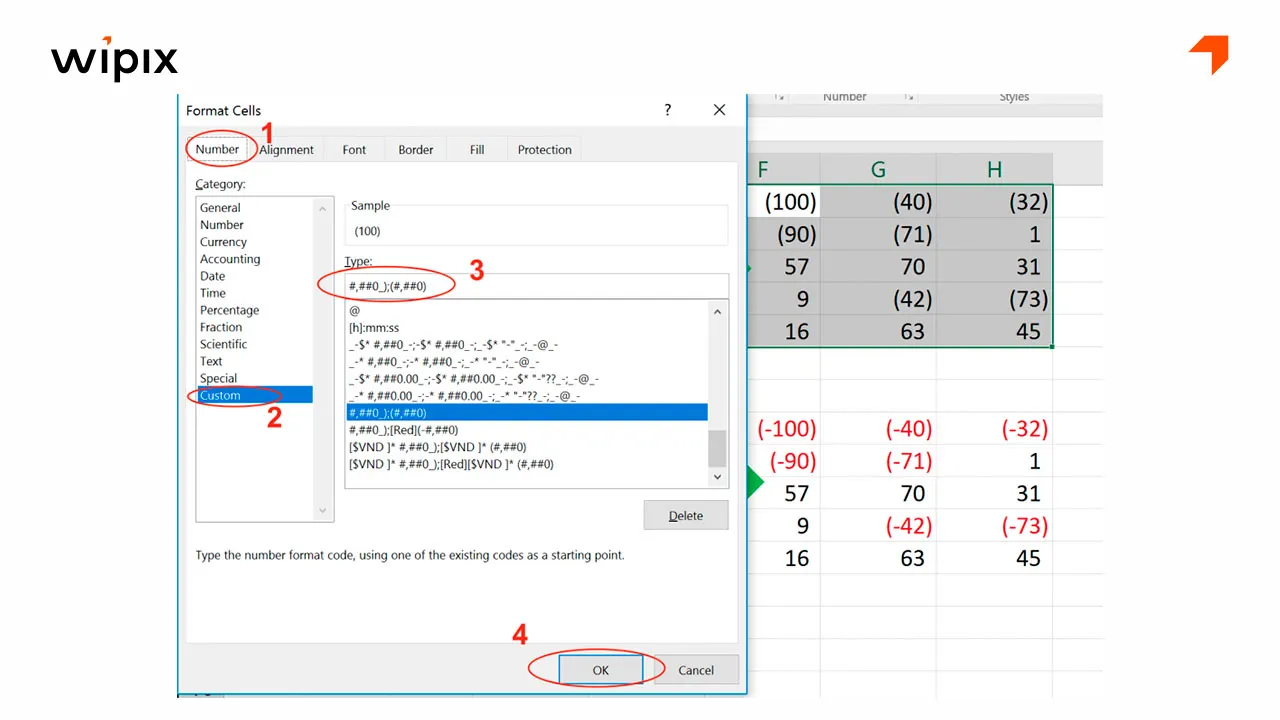Open the Fill tab
This screenshot has width=1280, height=720.
click(x=476, y=149)
